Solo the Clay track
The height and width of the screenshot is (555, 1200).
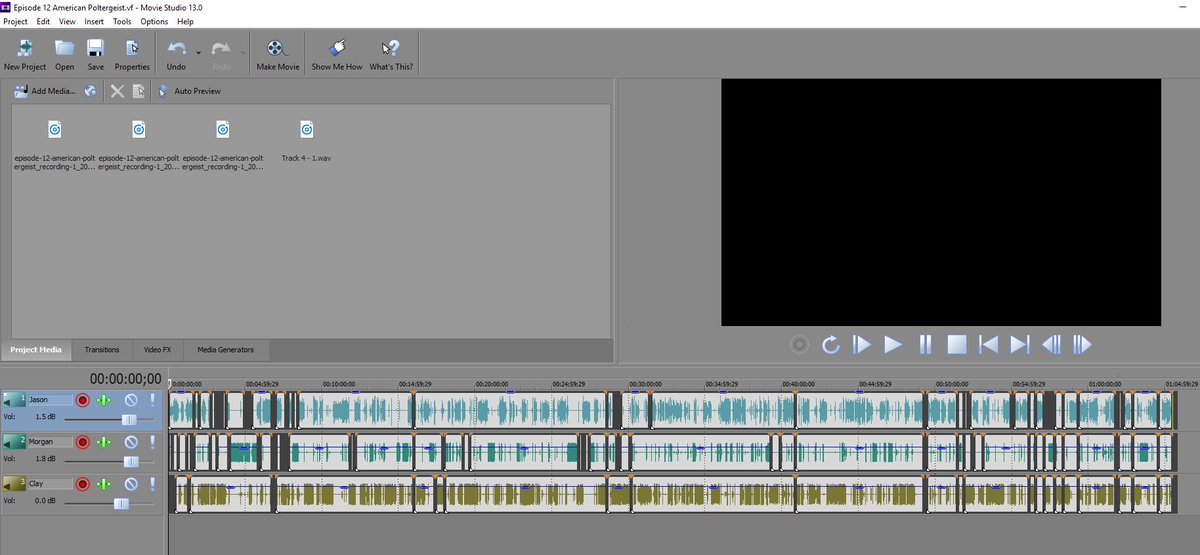153,484
